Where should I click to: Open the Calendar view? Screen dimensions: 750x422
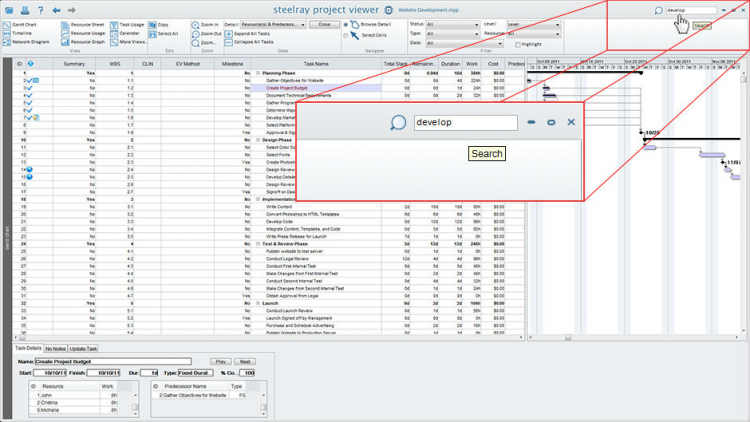pyautogui.click(x=125, y=33)
